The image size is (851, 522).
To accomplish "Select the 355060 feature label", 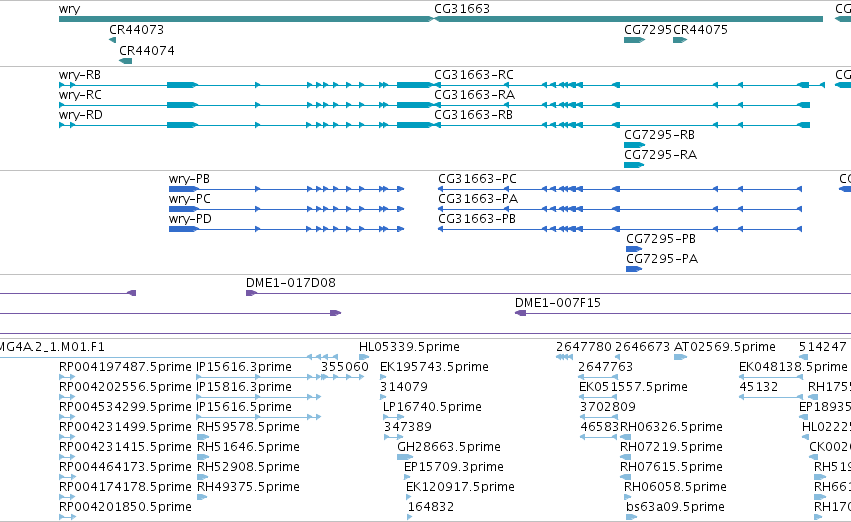I will pos(345,367).
